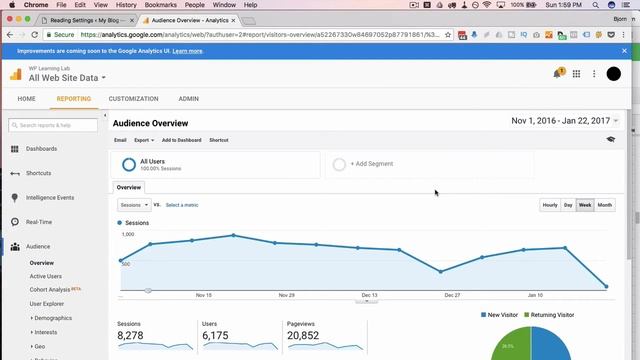Open the Chrome three-dot menu
This screenshot has height=360, width=640.
(x=623, y=35)
